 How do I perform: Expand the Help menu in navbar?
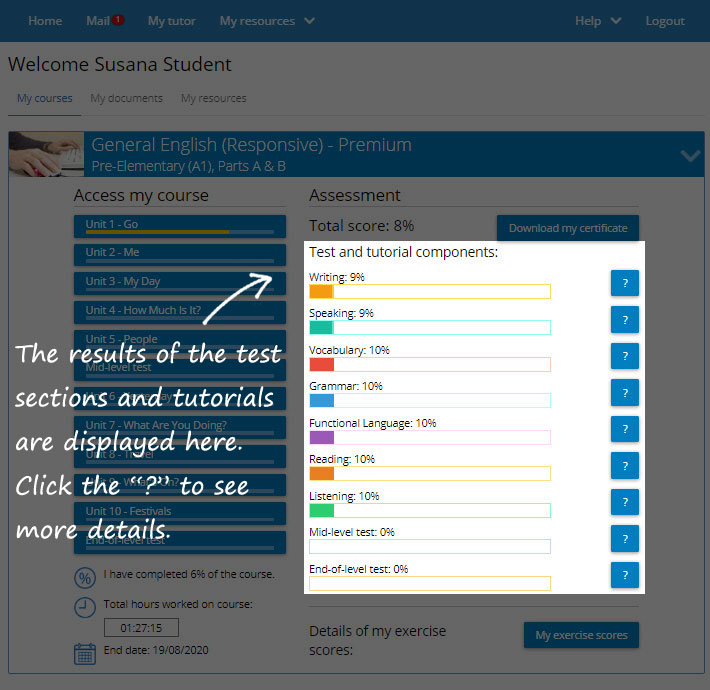pos(597,21)
